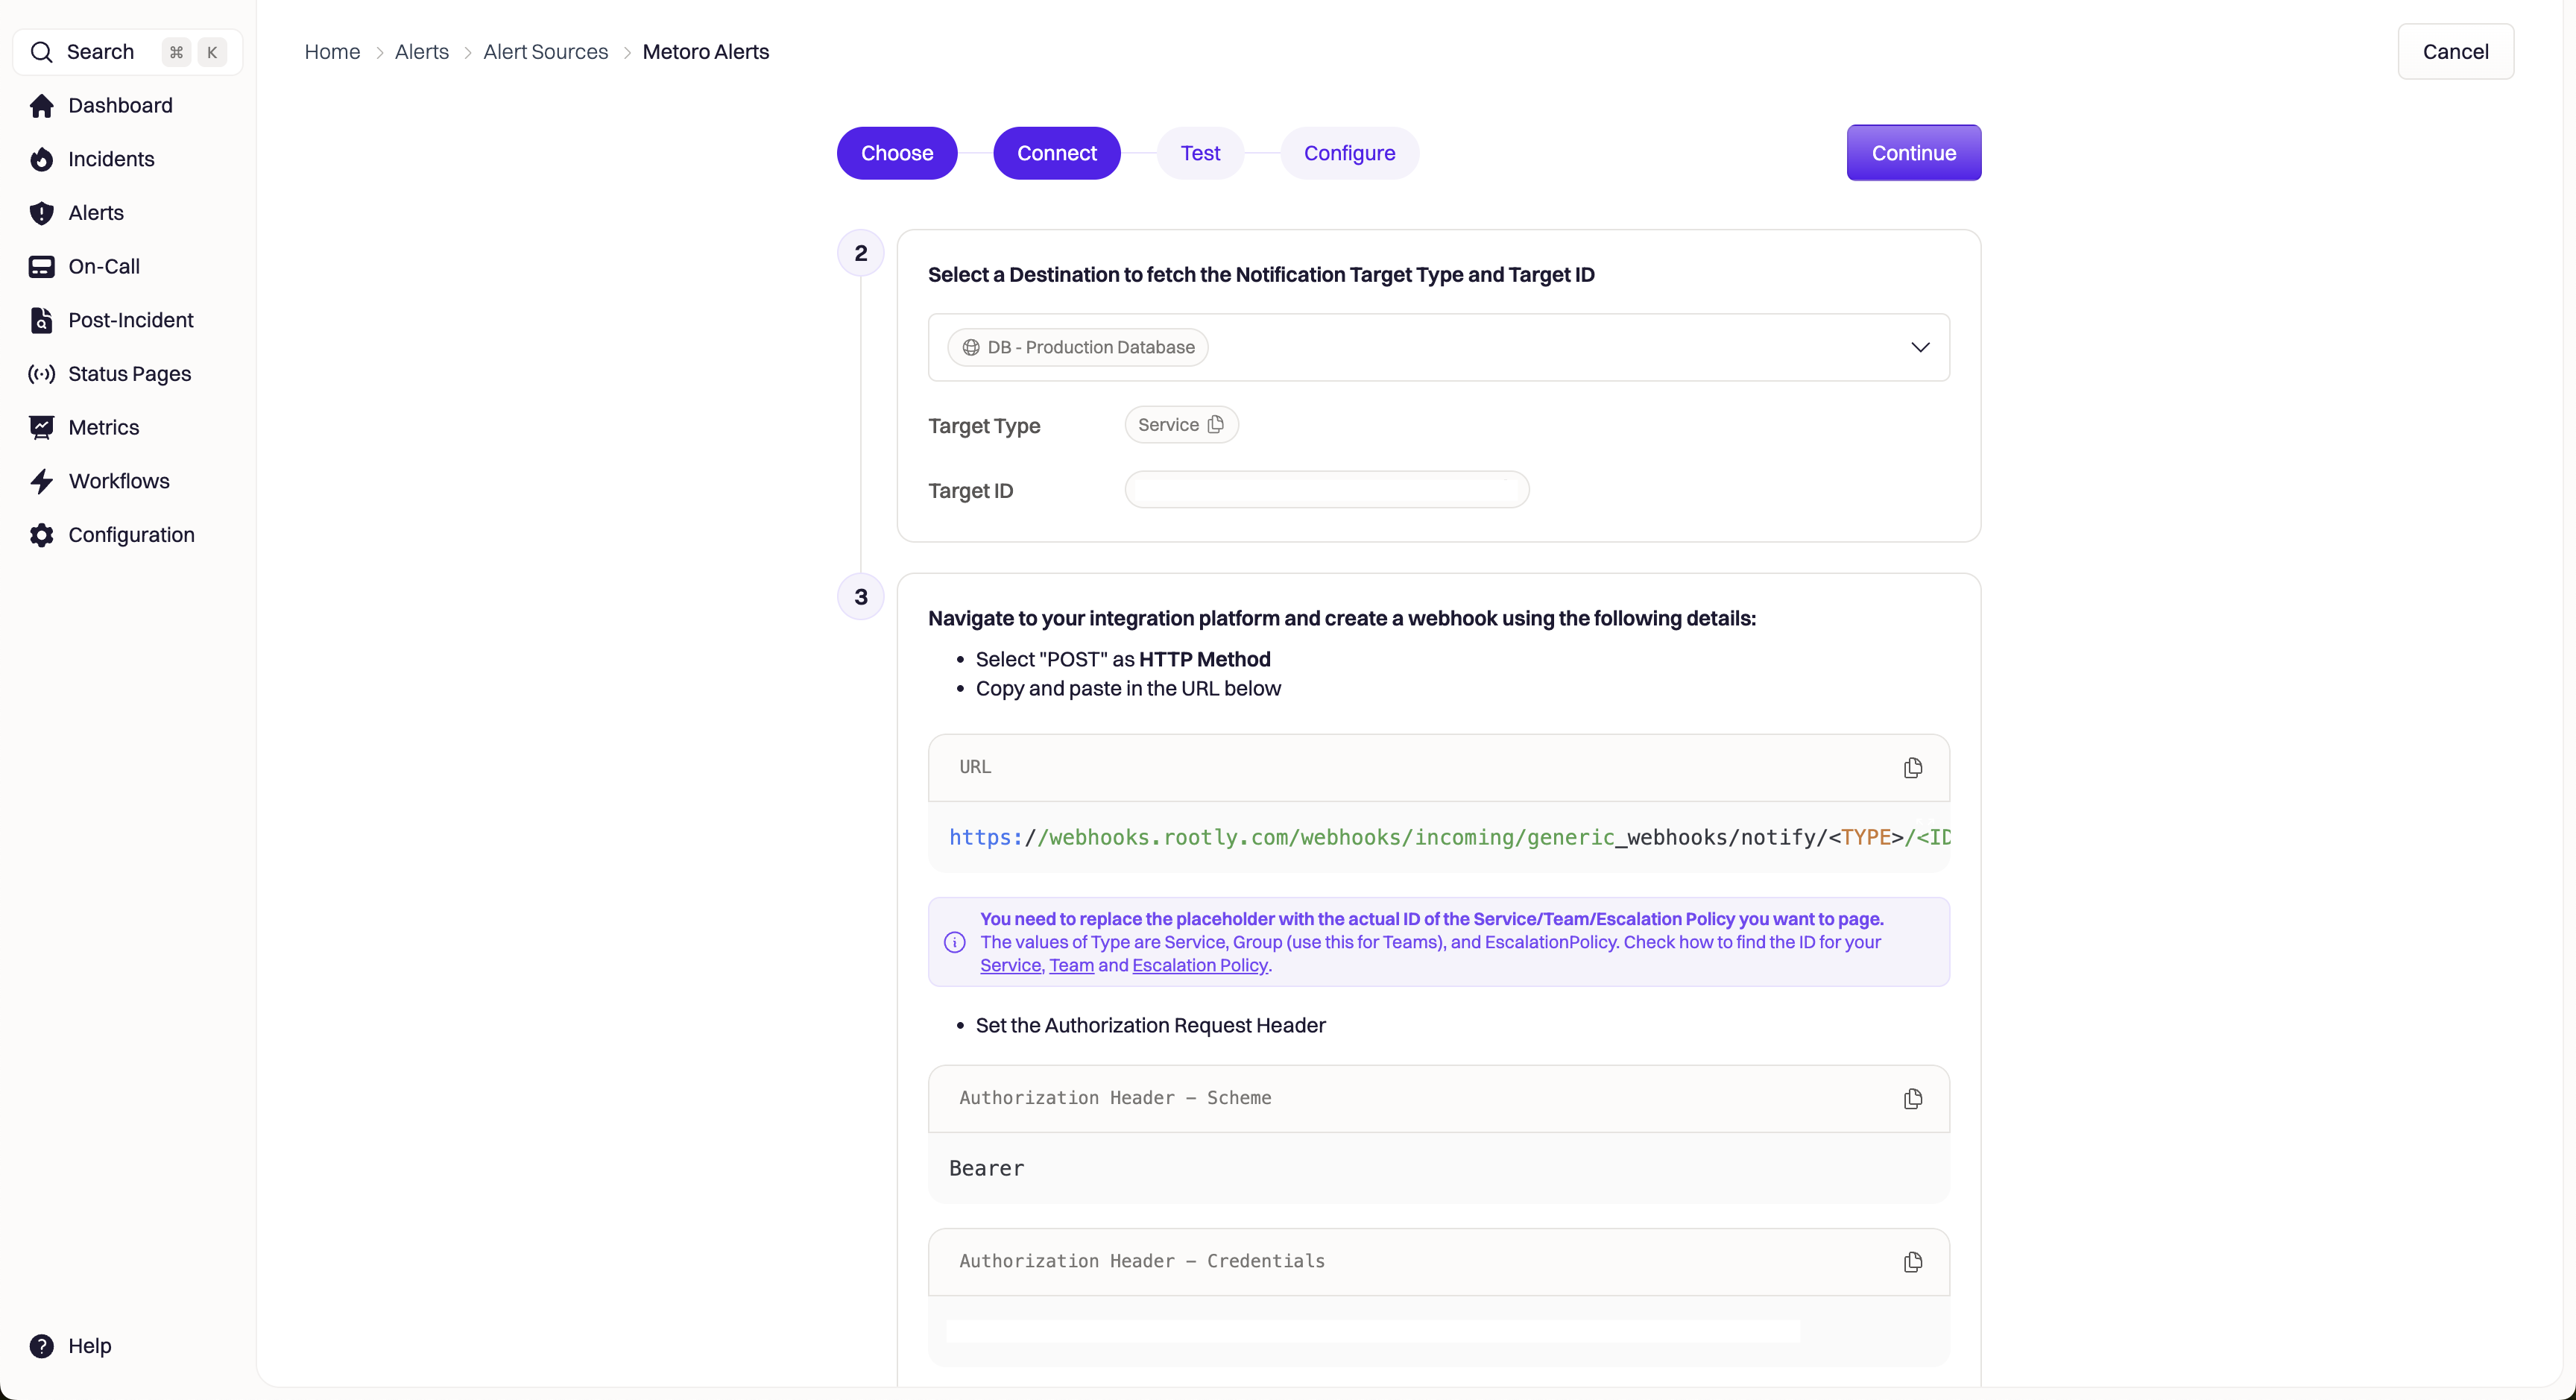Go to the Test step
The image size is (2576, 1400).
1199,153
